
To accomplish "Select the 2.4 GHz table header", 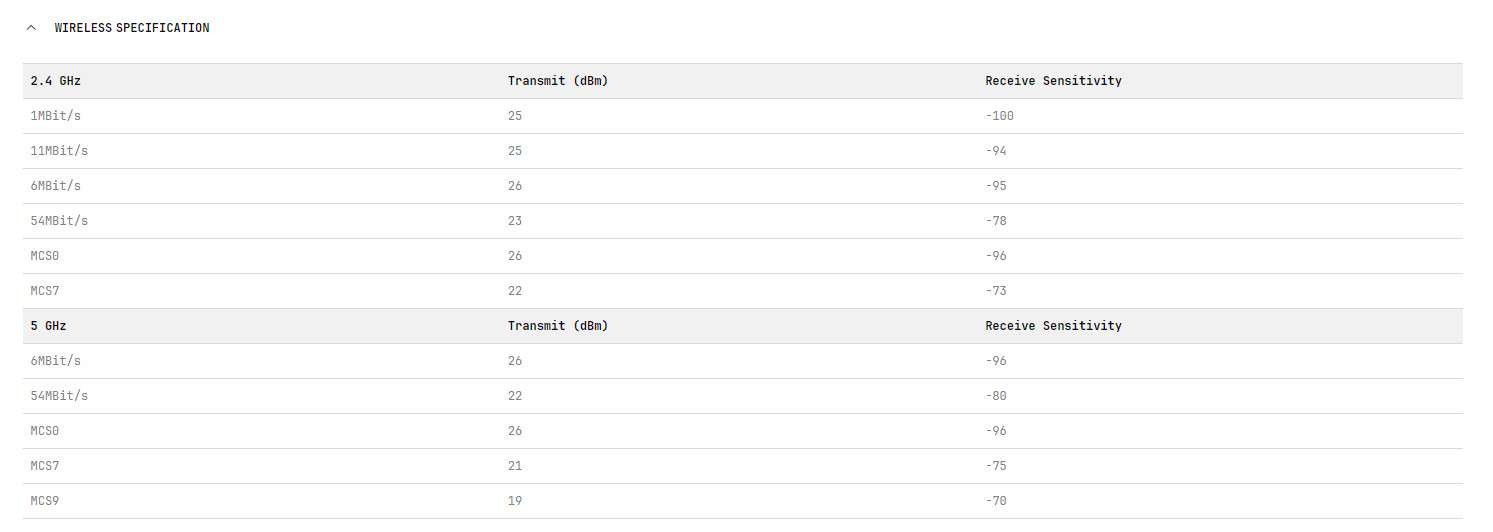I will [x=56, y=81].
